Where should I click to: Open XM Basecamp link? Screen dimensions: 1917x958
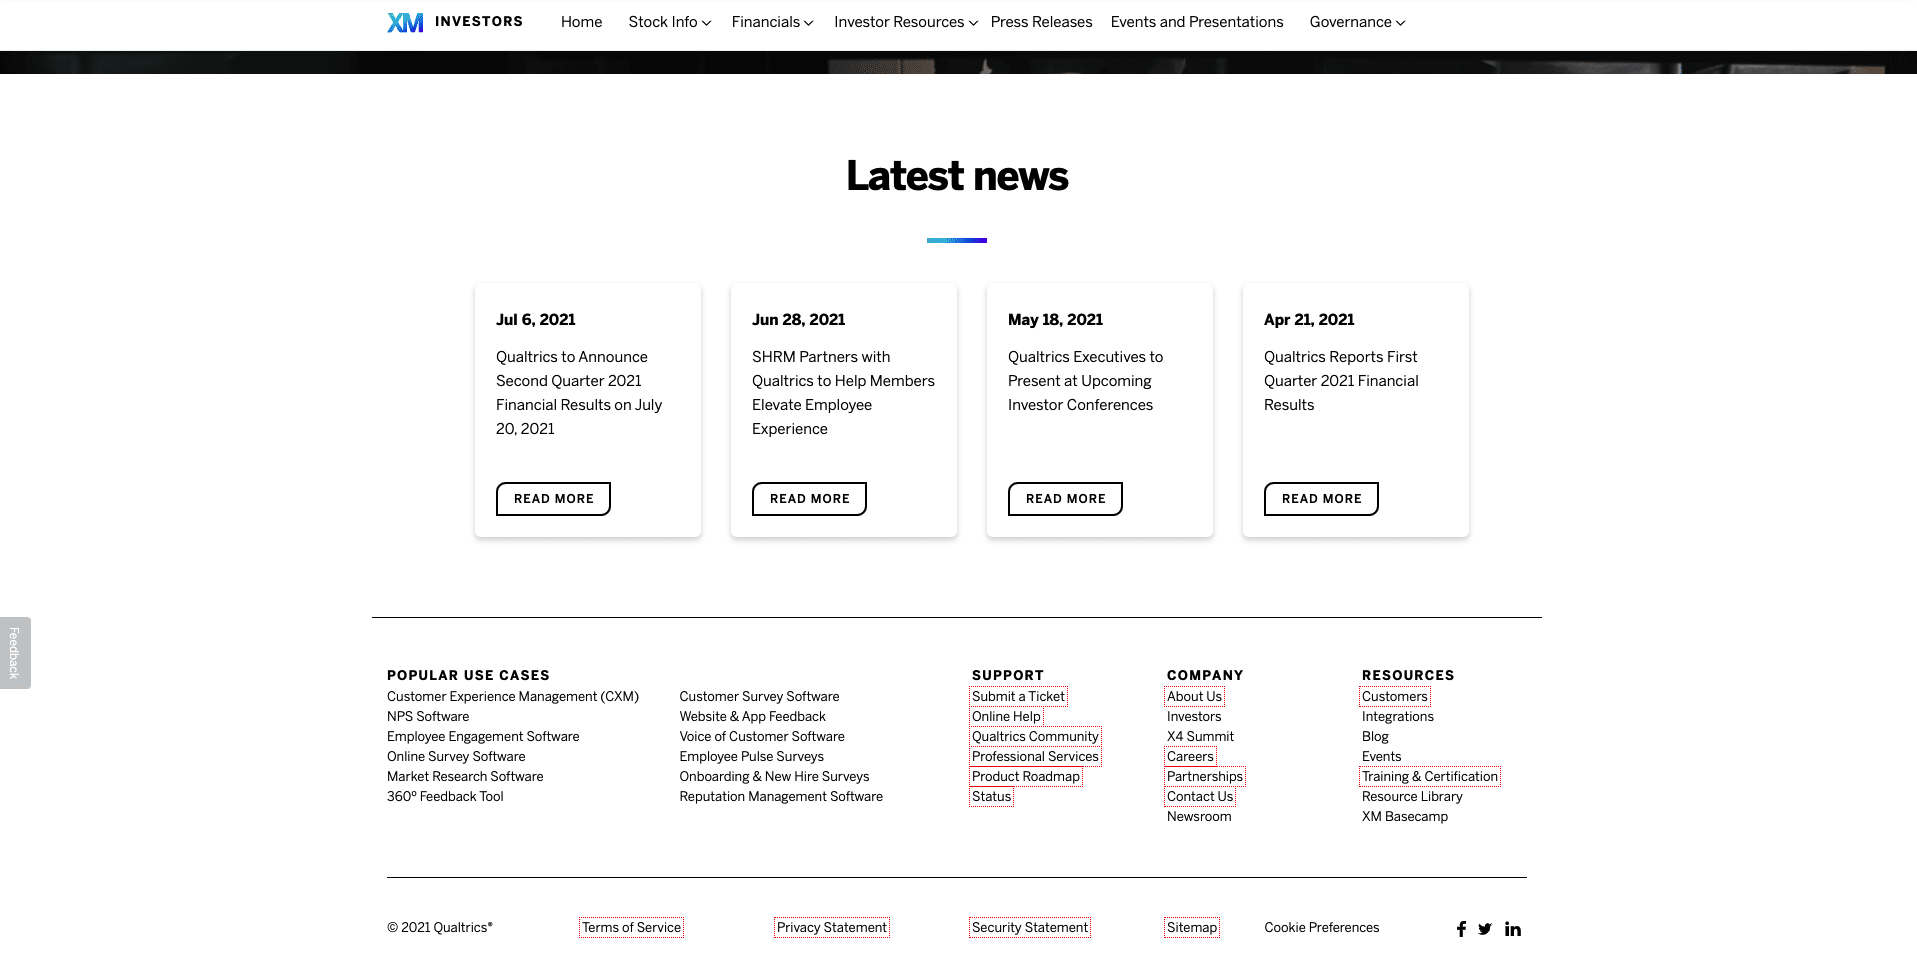point(1405,817)
